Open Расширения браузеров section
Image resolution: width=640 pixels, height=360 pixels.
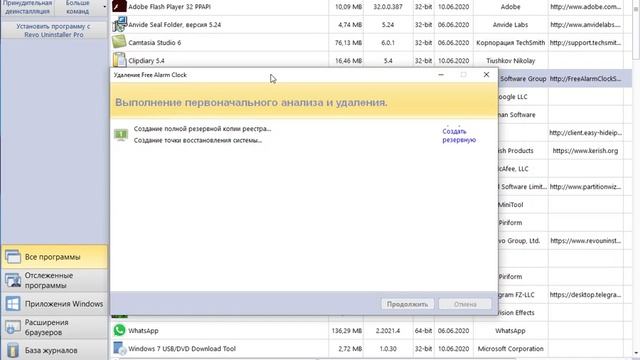click(54, 327)
